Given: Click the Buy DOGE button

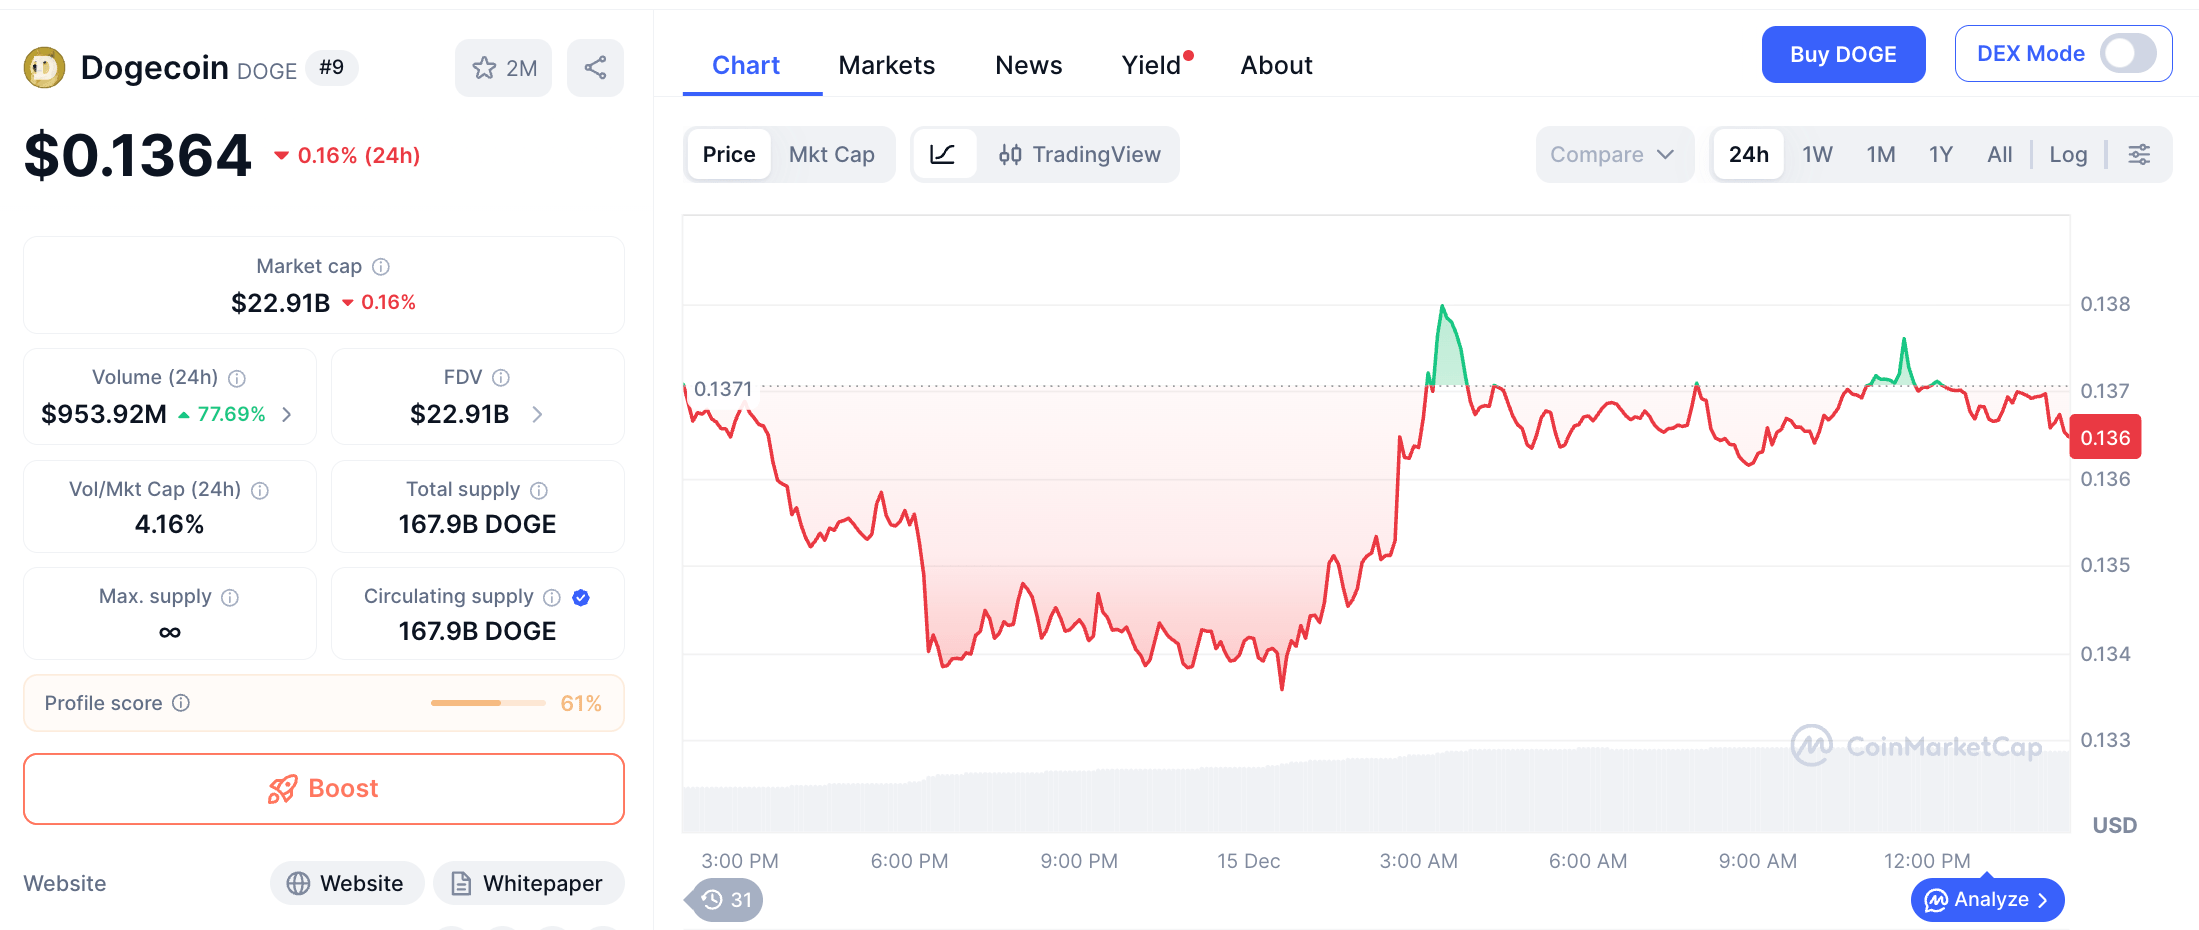Looking at the screenshot, I should pyautogui.click(x=1843, y=54).
